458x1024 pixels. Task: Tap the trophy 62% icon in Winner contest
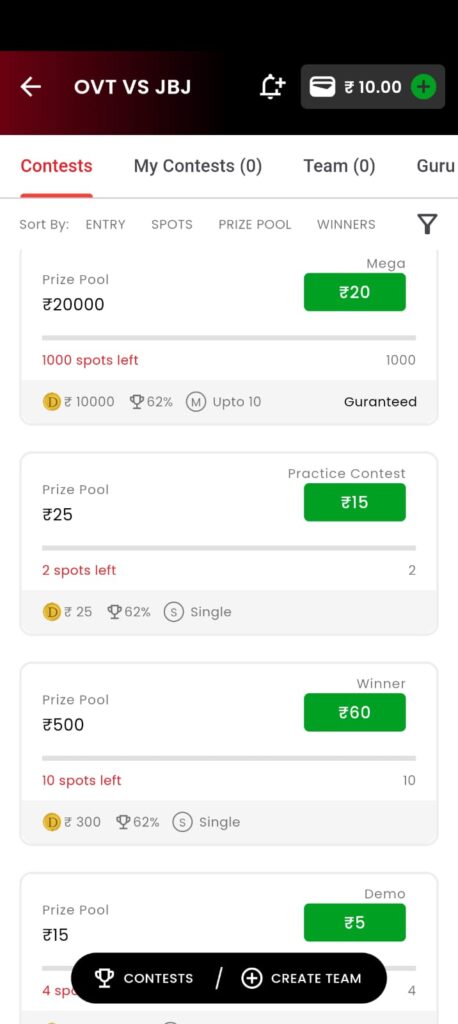123,822
